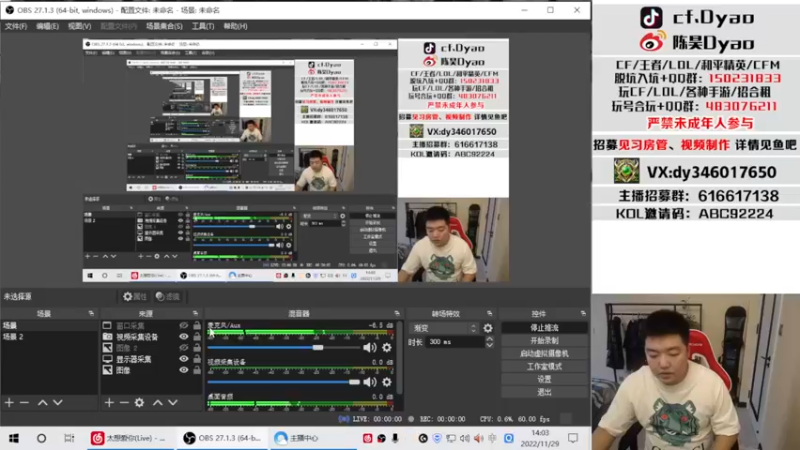
Task: Move source down with arrow icon
Action: tap(173, 403)
